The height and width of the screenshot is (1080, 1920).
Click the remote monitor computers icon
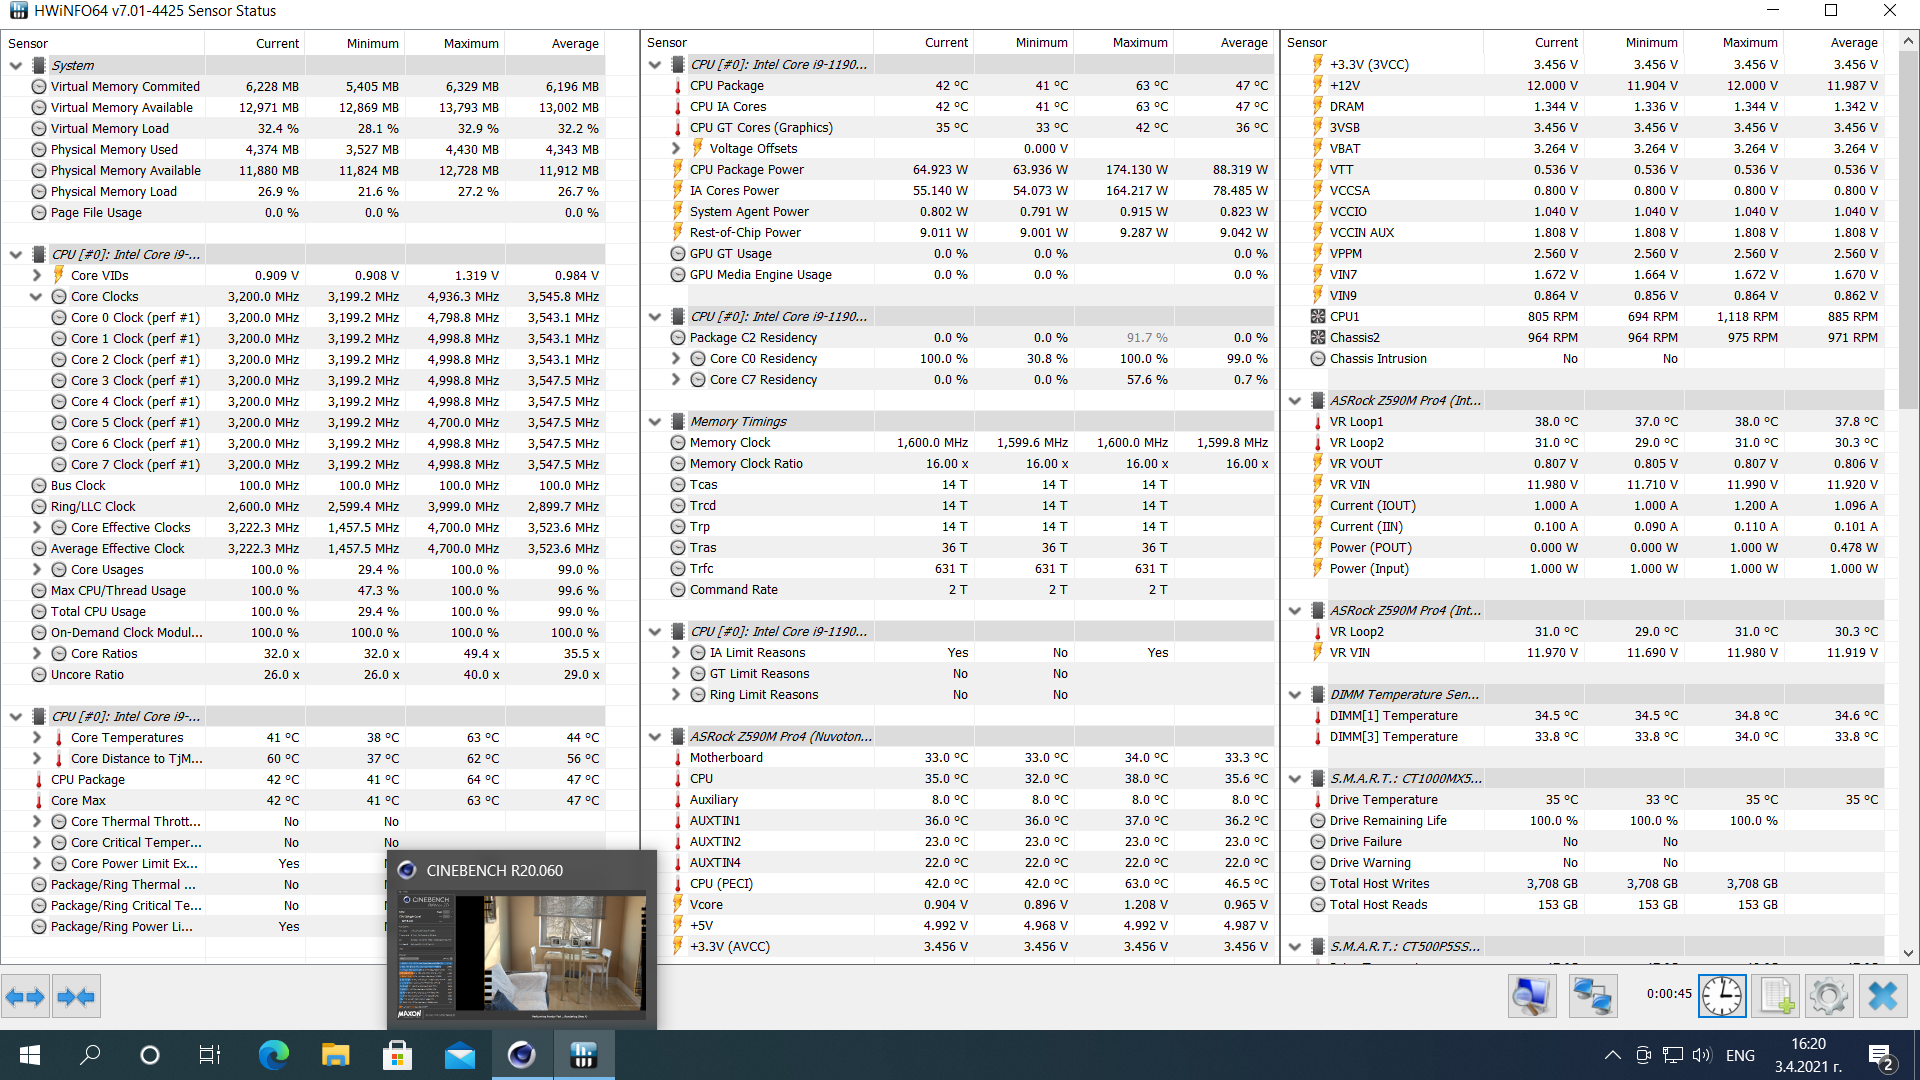coord(1532,996)
